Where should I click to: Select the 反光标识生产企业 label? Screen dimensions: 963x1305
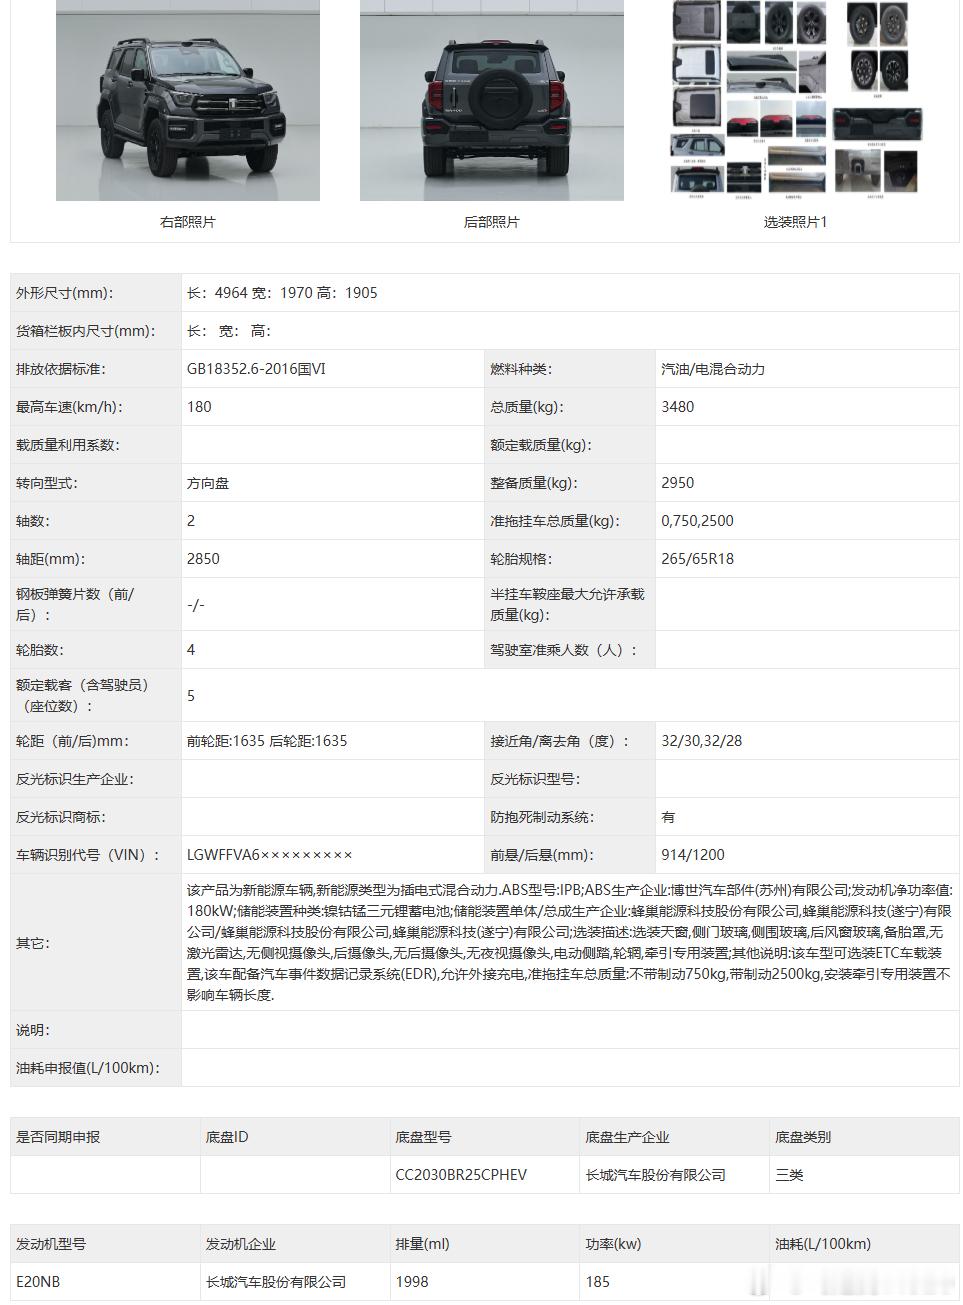[74, 779]
